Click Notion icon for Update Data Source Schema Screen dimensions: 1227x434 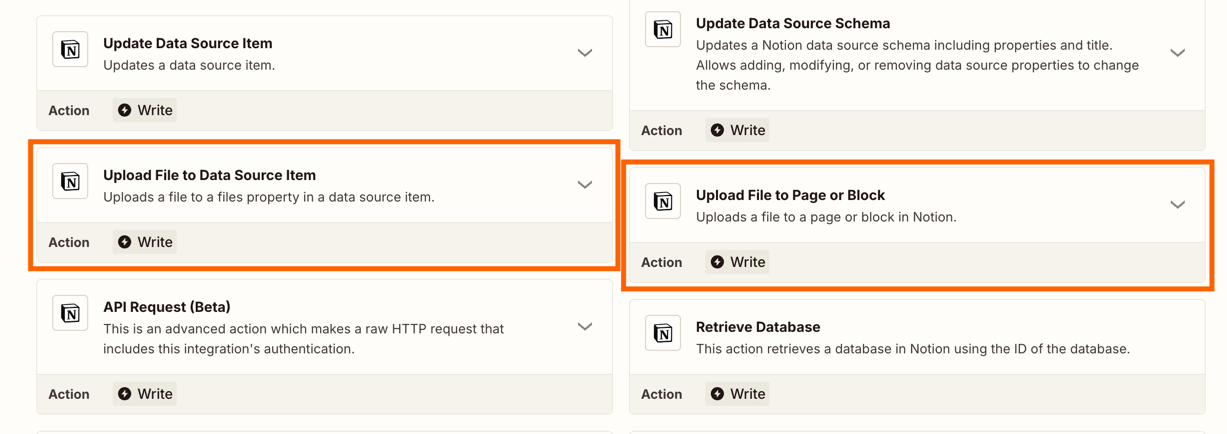point(663,30)
